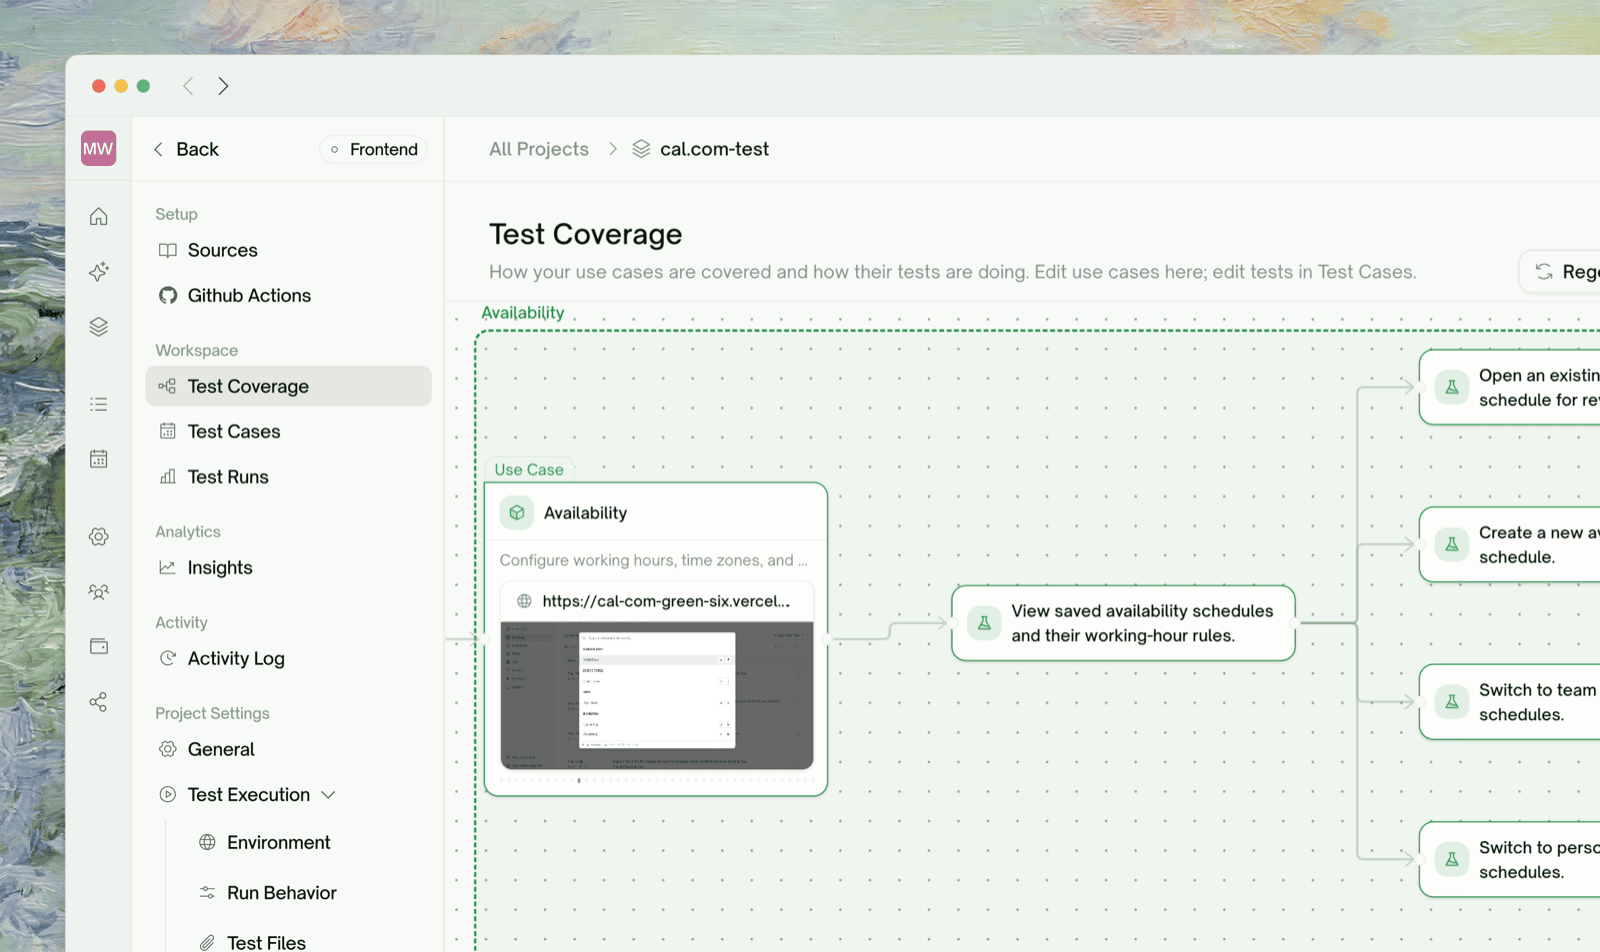Image resolution: width=1600 pixels, height=952 pixels.
Task: Select the 'Create a new schedule' node
Action: [x=1509, y=545]
